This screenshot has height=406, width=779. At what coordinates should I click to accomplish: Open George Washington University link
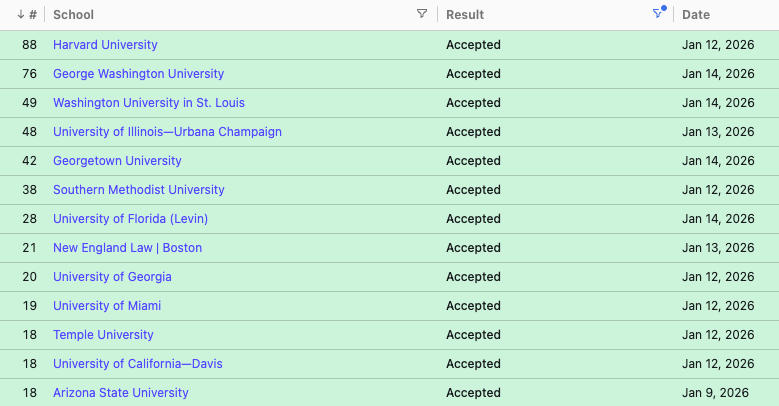pyautogui.click(x=139, y=74)
